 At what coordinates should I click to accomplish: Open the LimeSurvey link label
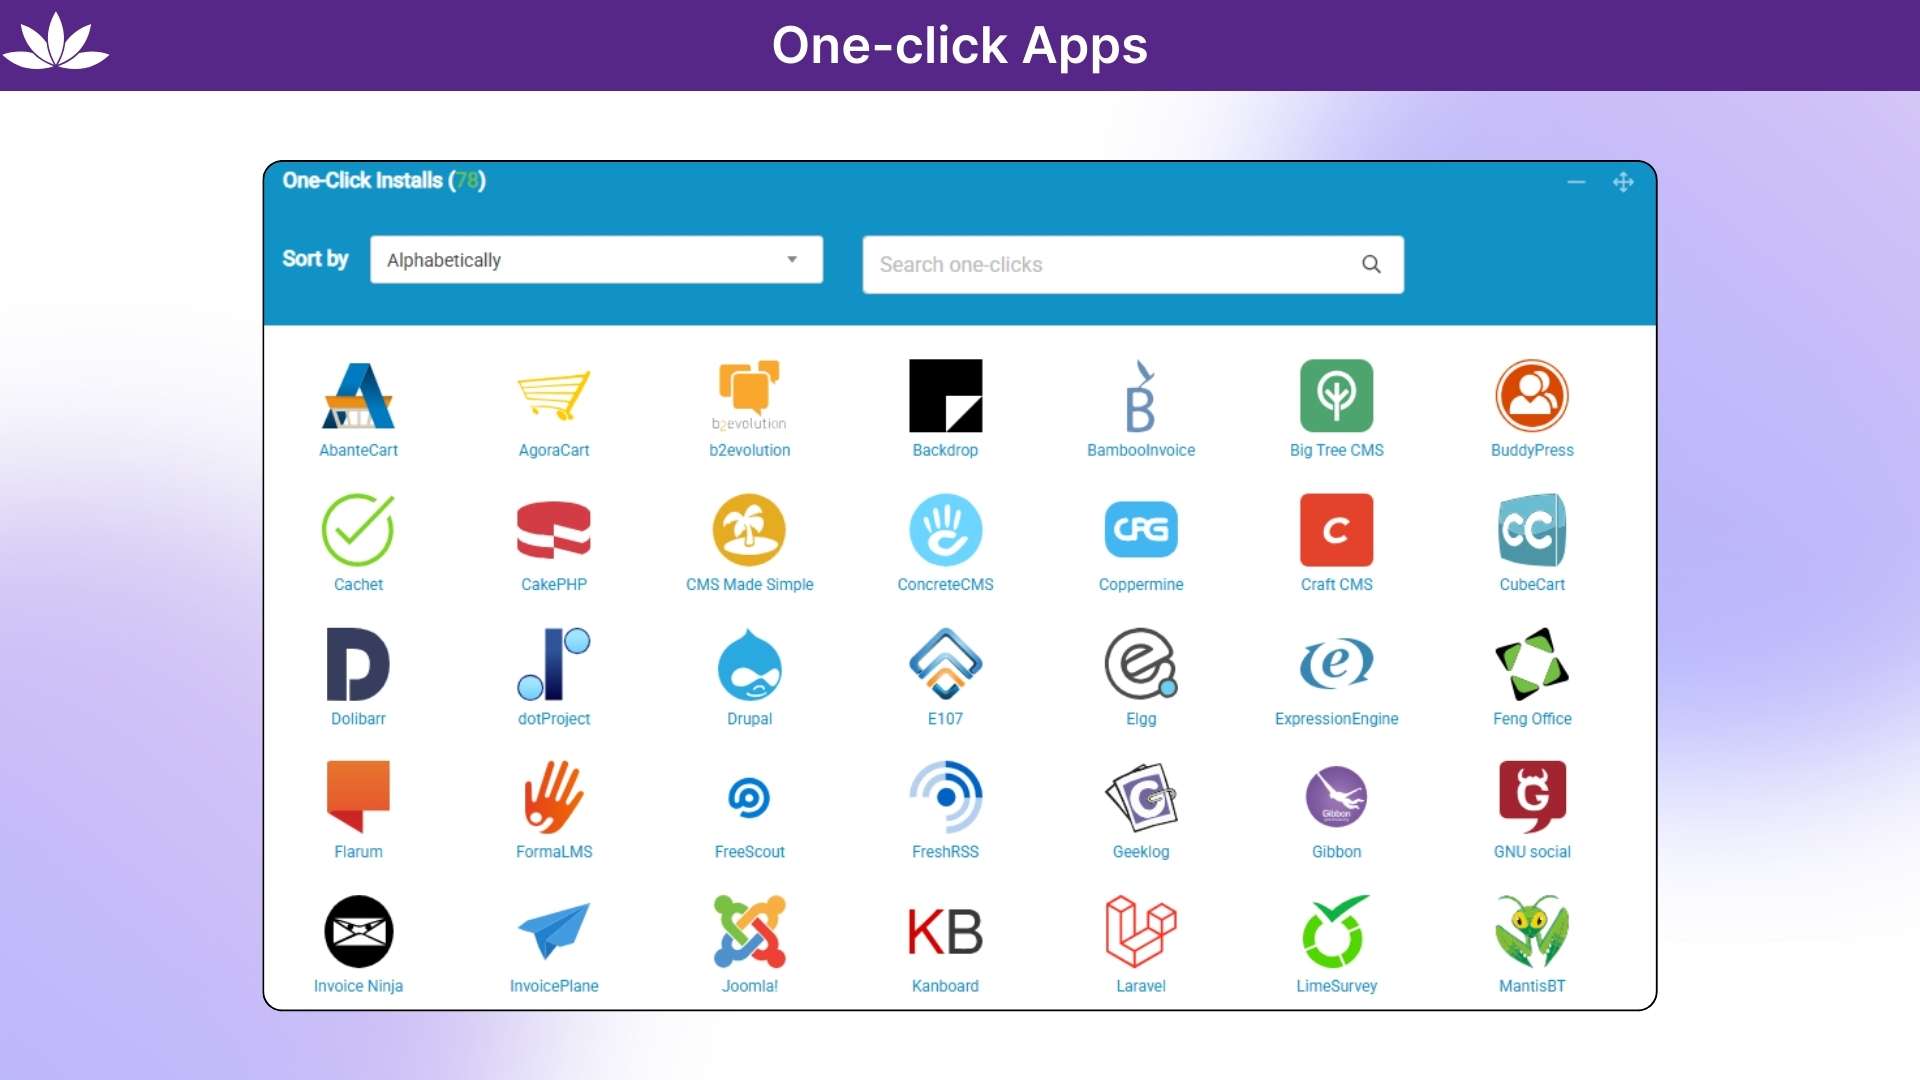[1336, 986]
